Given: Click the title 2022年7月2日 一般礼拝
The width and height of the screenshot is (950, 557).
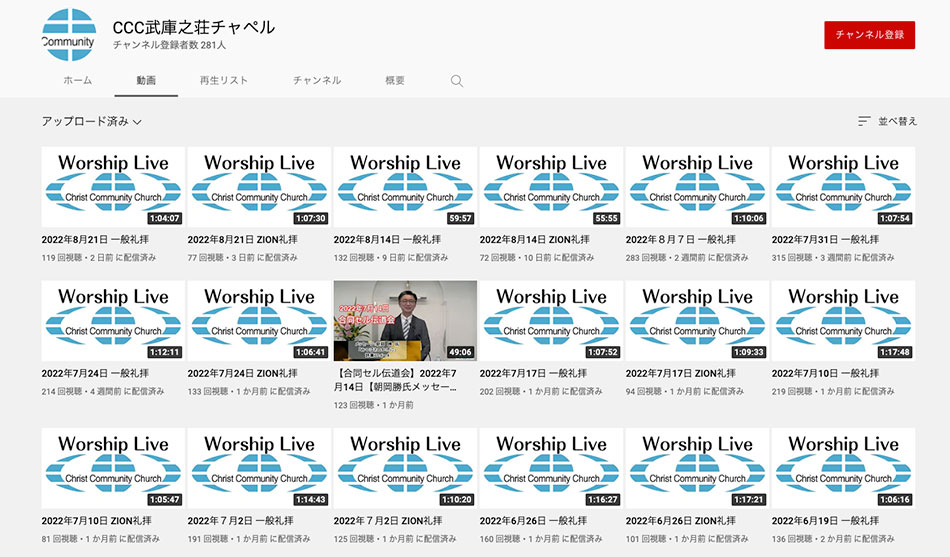Looking at the screenshot, I should click(x=241, y=521).
